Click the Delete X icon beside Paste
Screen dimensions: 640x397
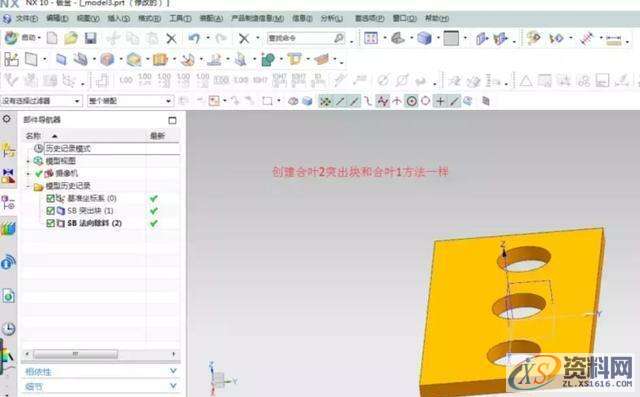pyautogui.click(x=171, y=39)
